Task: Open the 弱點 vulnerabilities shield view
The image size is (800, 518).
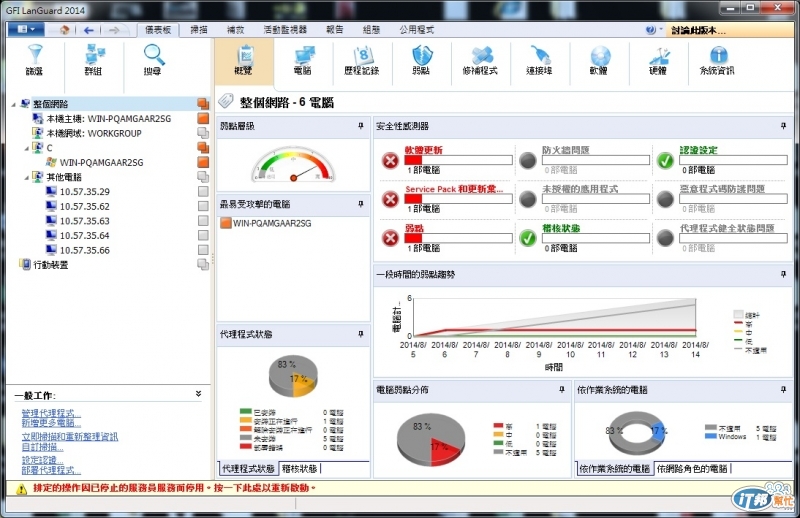Action: (421, 60)
